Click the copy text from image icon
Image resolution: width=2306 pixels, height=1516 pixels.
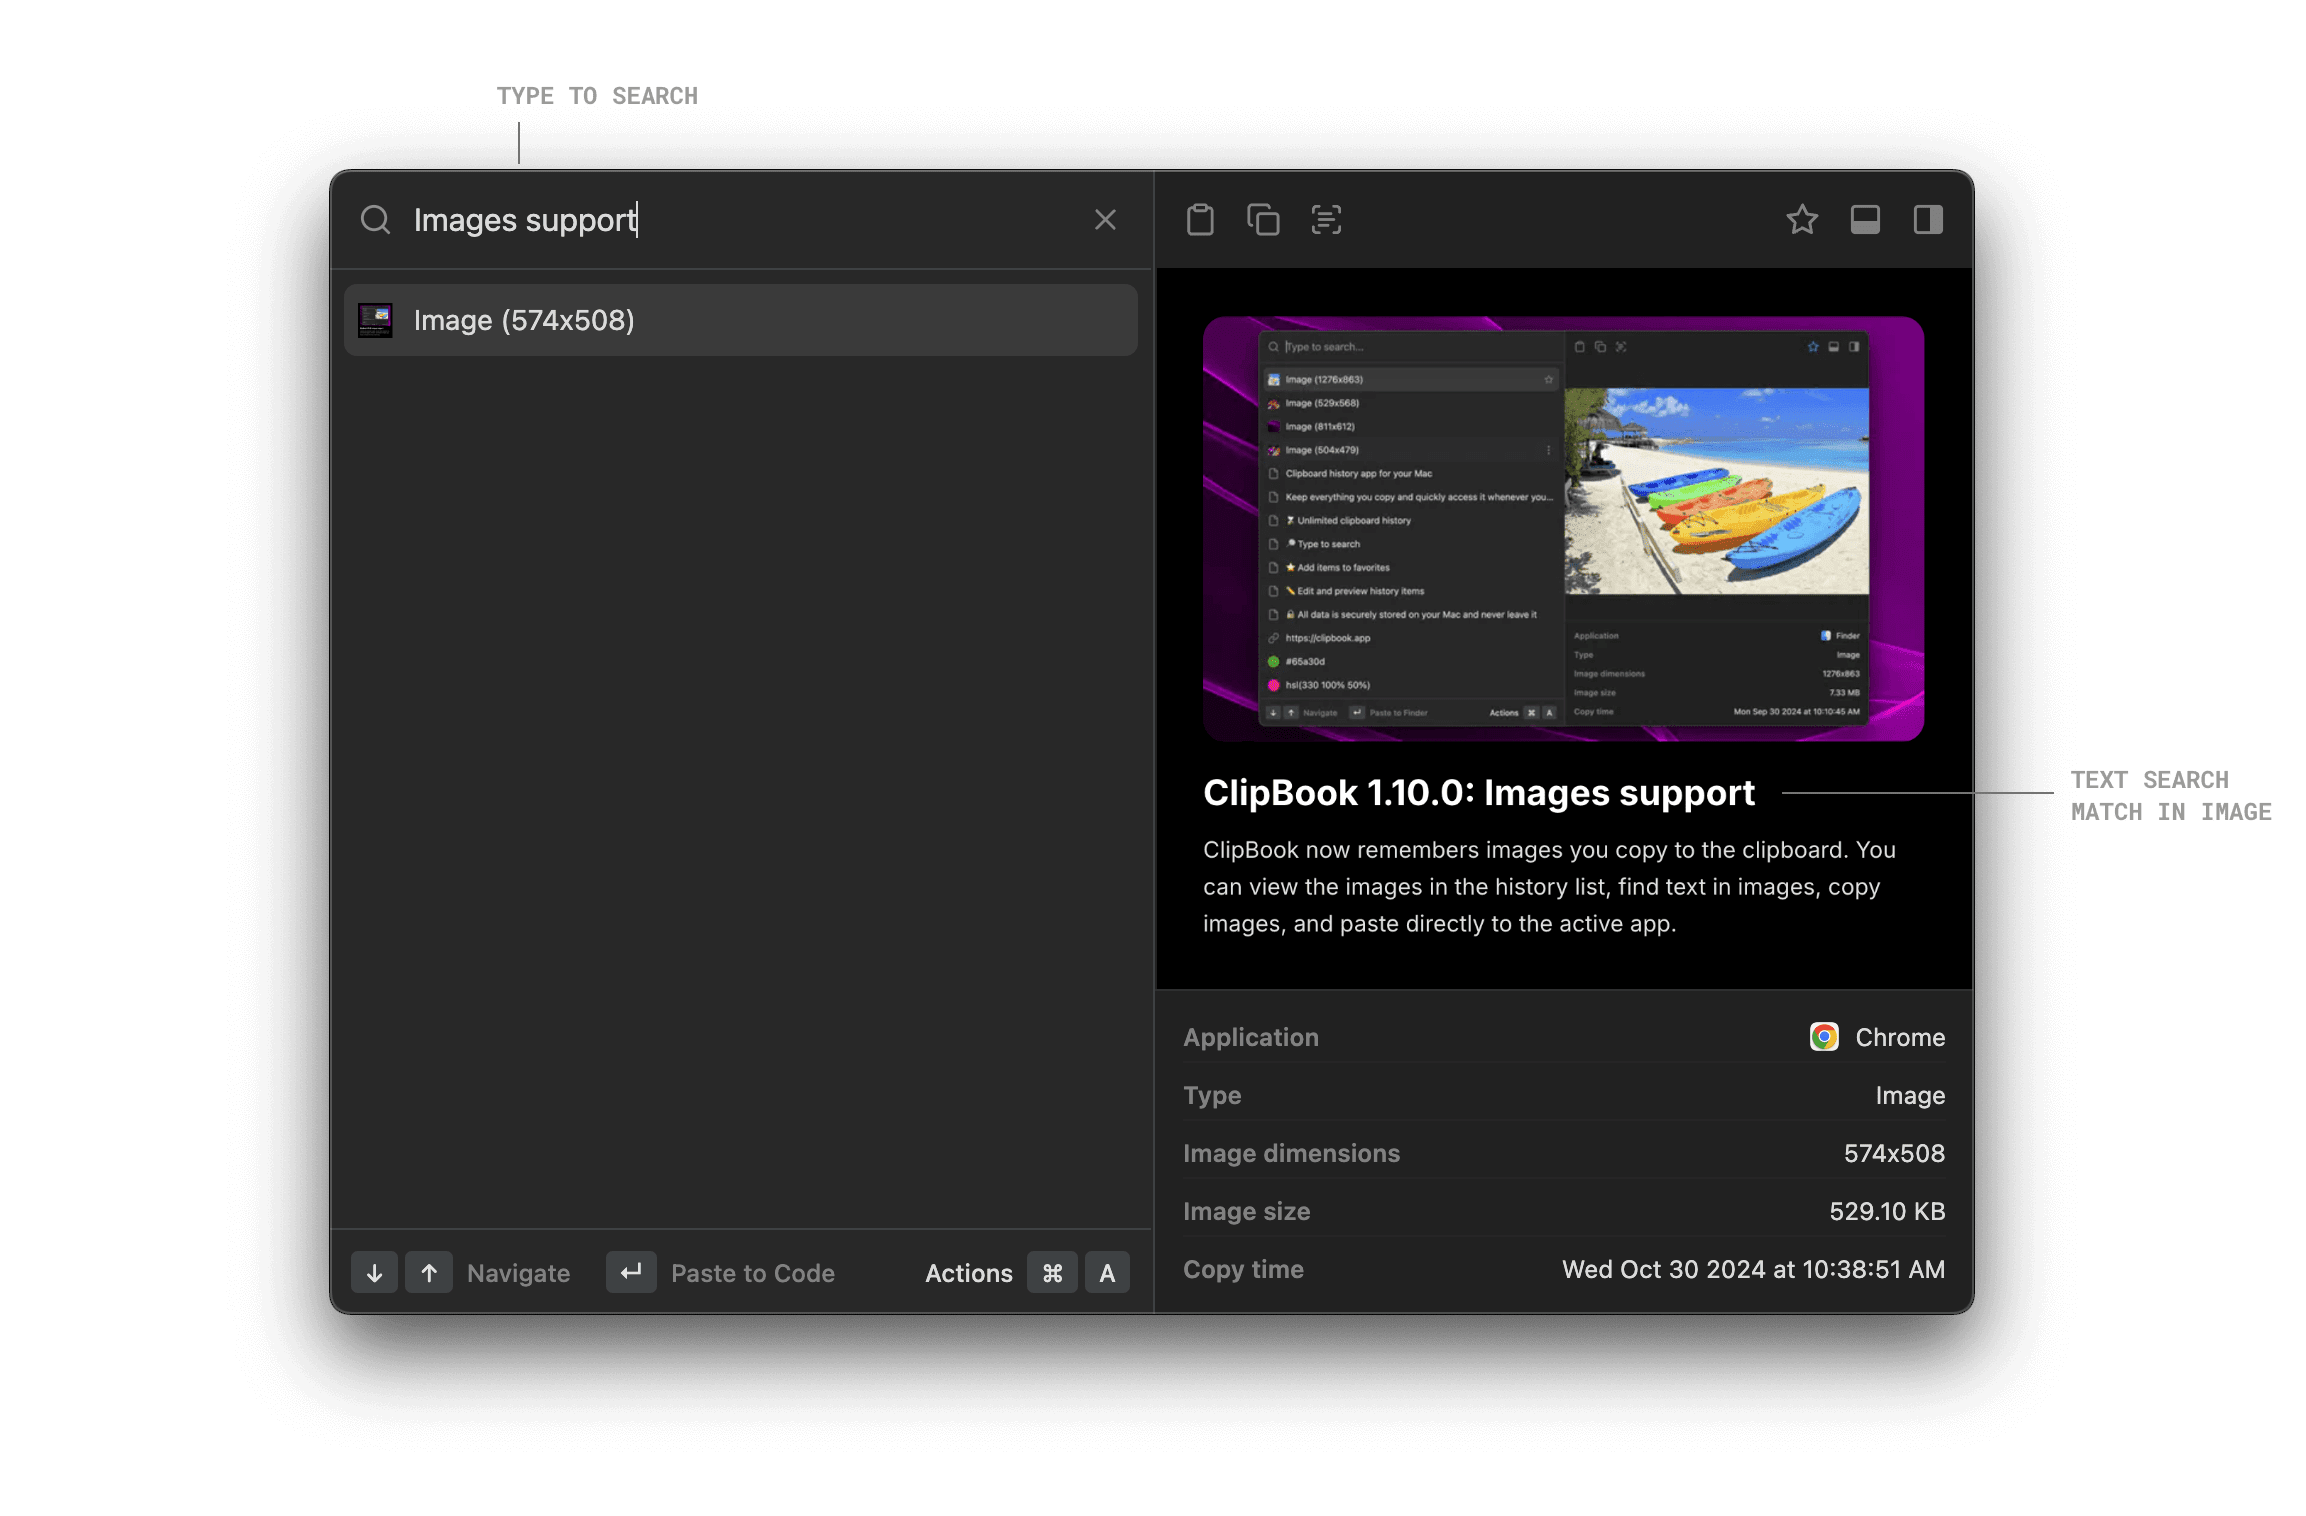pyautogui.click(x=1326, y=220)
